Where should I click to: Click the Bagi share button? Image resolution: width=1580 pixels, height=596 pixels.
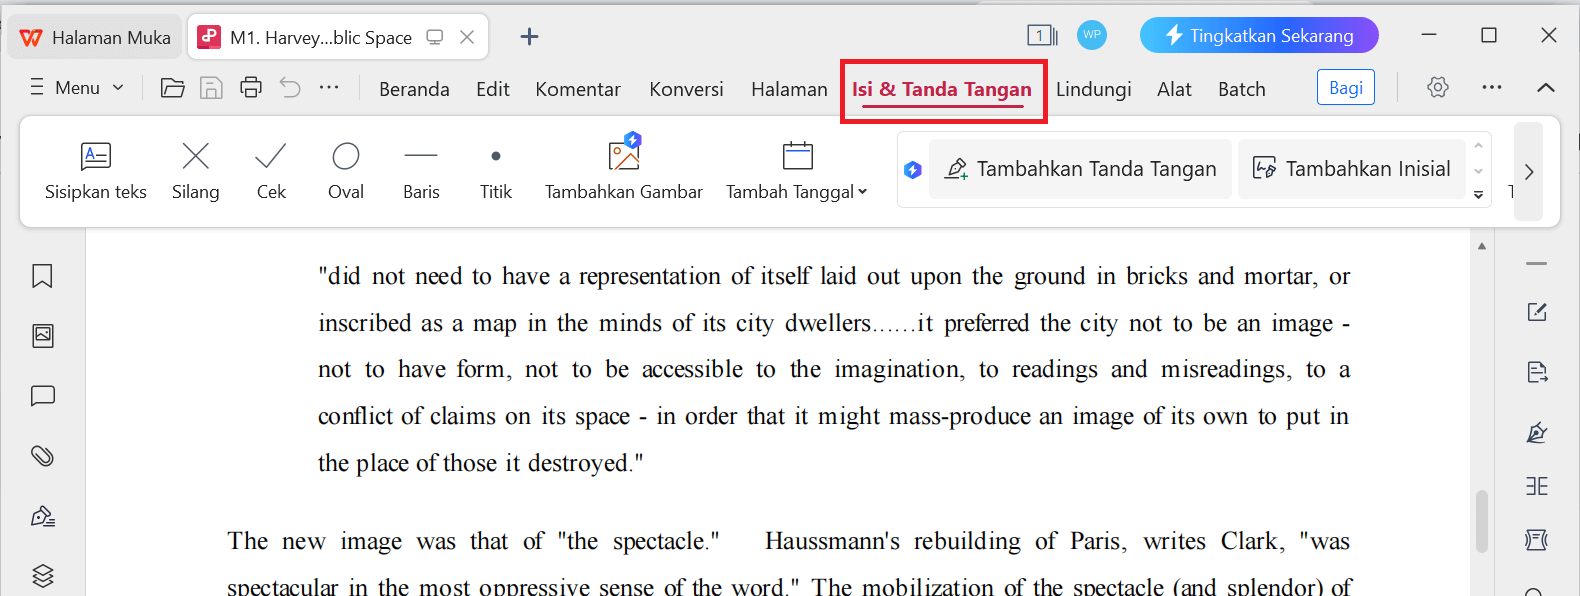point(1346,88)
